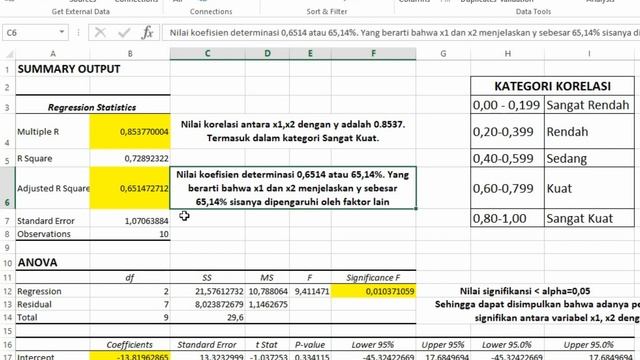Select the Significance F header cell

[373, 278]
